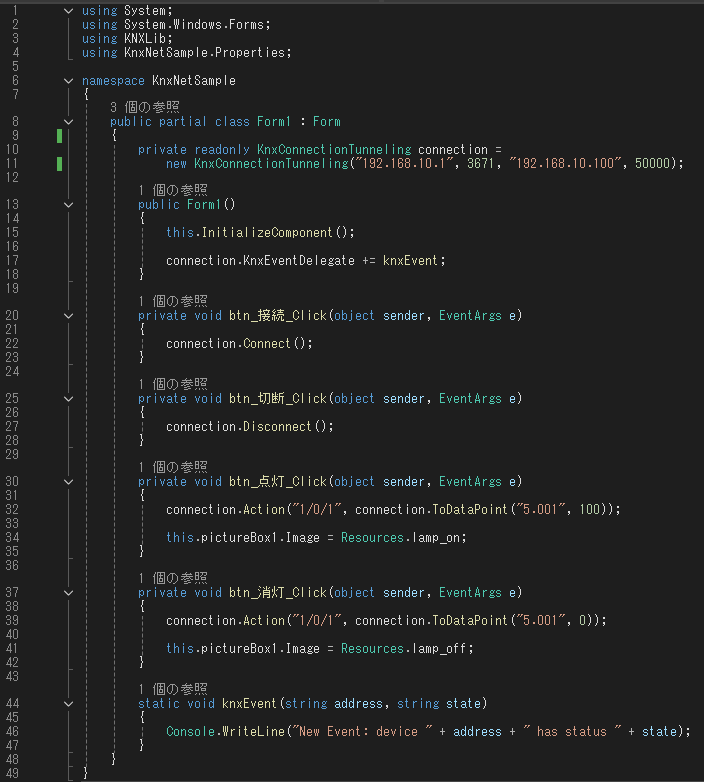Image resolution: width=704 pixels, height=782 pixels.
Task: Fold the Form1() constructor
Action: click(68, 205)
